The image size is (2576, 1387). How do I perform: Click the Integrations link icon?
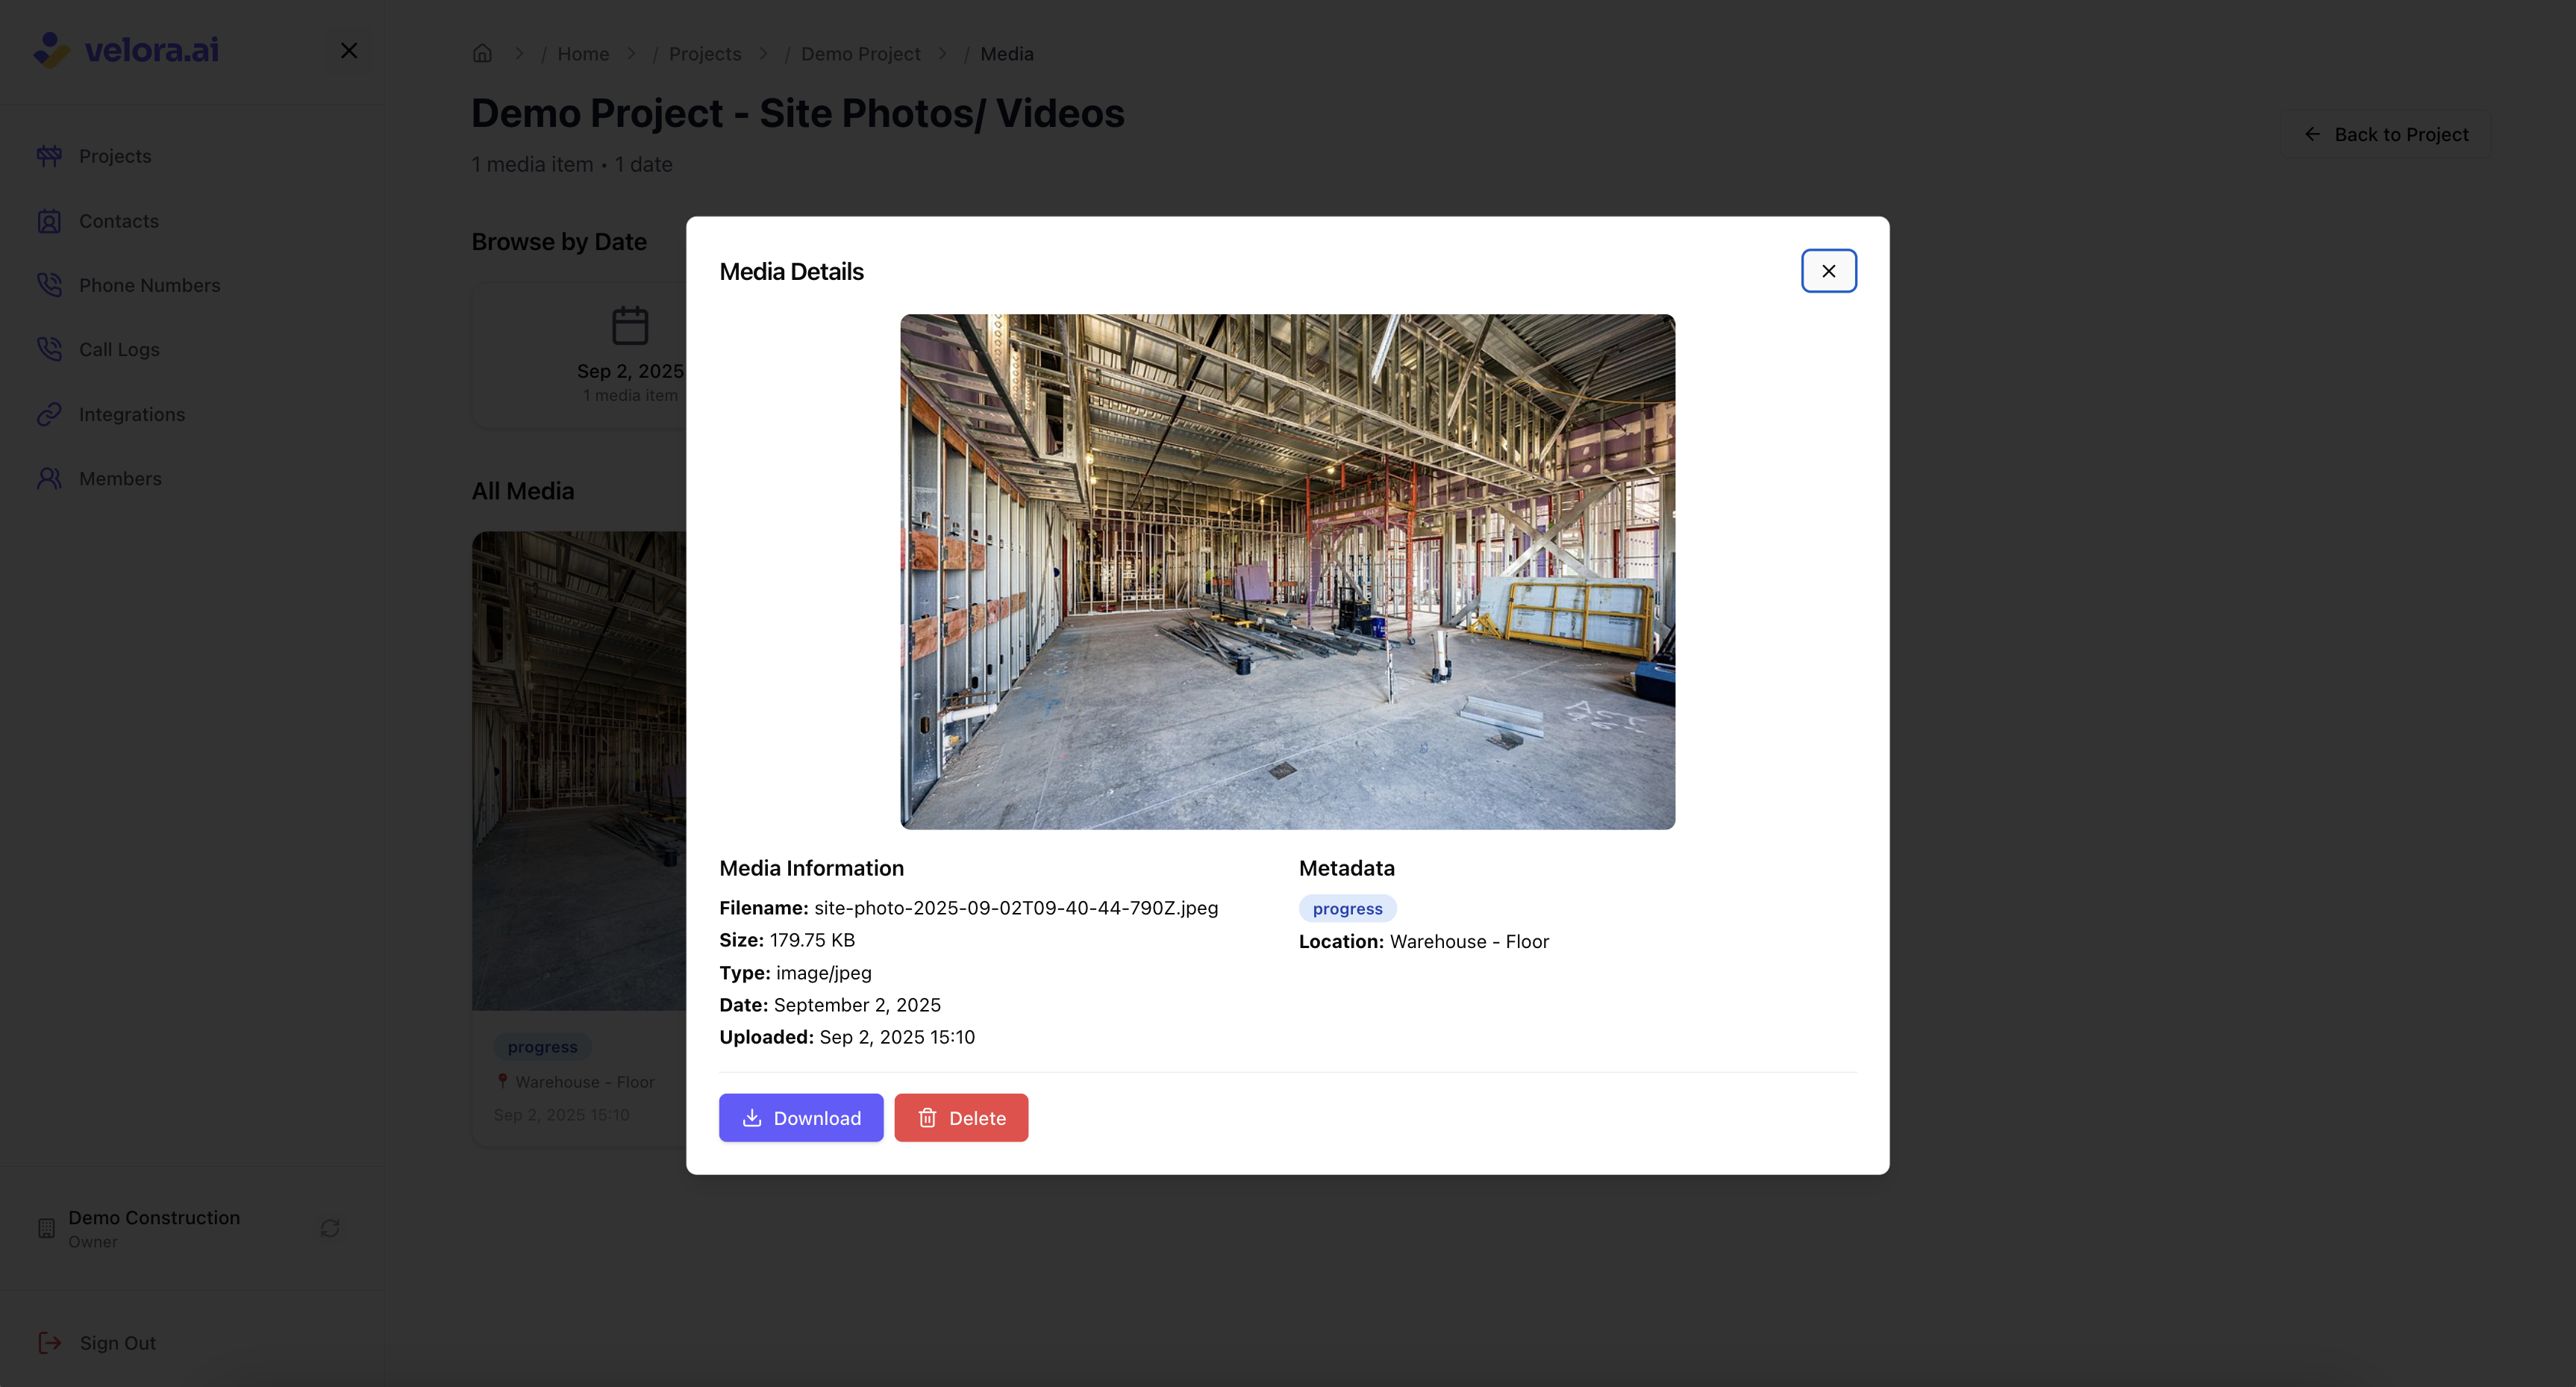(x=49, y=414)
